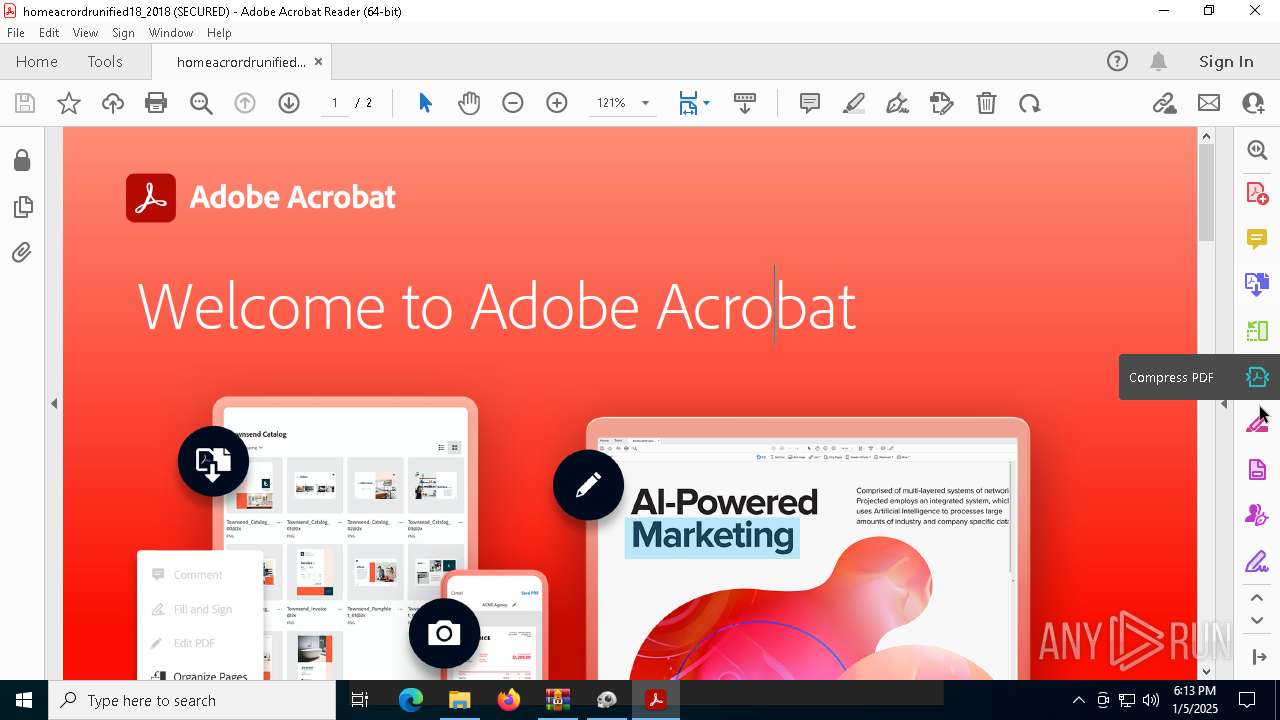Open page thumbnails panel

coord(22,207)
